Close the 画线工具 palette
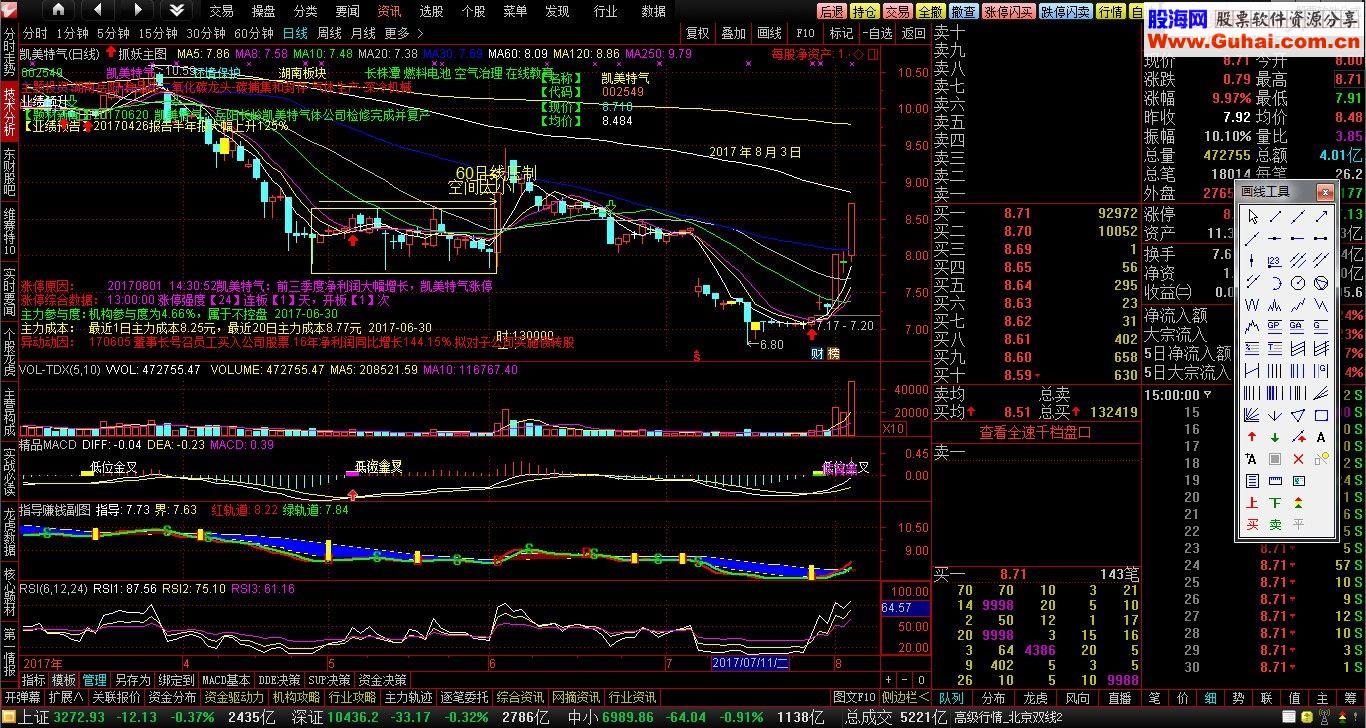The width and height of the screenshot is (1366, 728). point(1325,192)
